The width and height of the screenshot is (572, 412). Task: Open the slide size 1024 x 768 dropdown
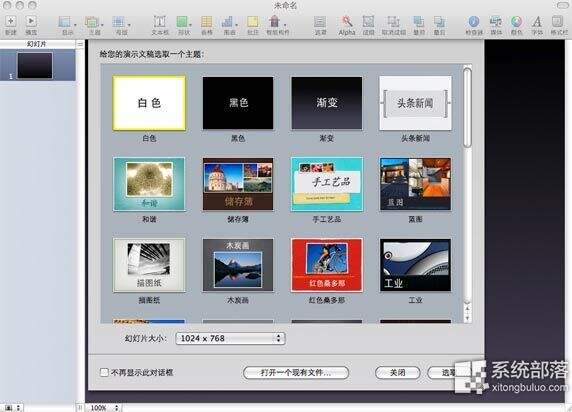[230, 338]
